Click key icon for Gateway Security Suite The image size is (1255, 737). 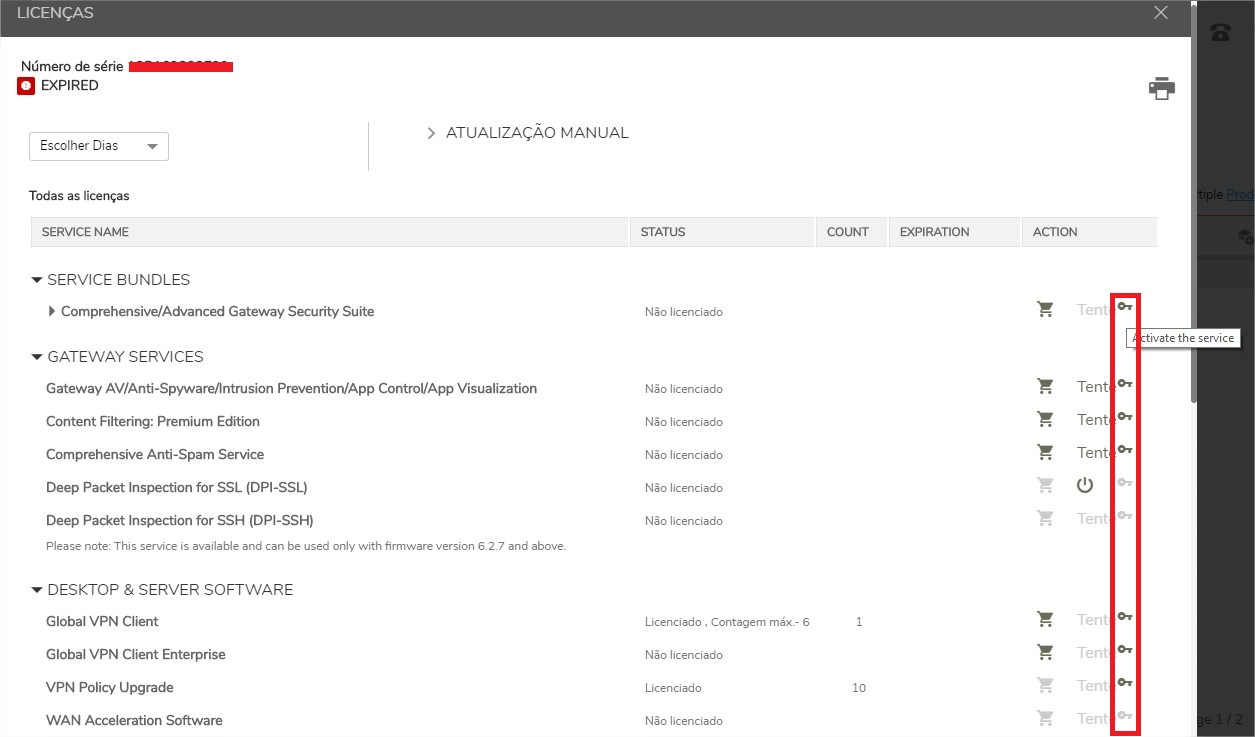(x=1125, y=306)
